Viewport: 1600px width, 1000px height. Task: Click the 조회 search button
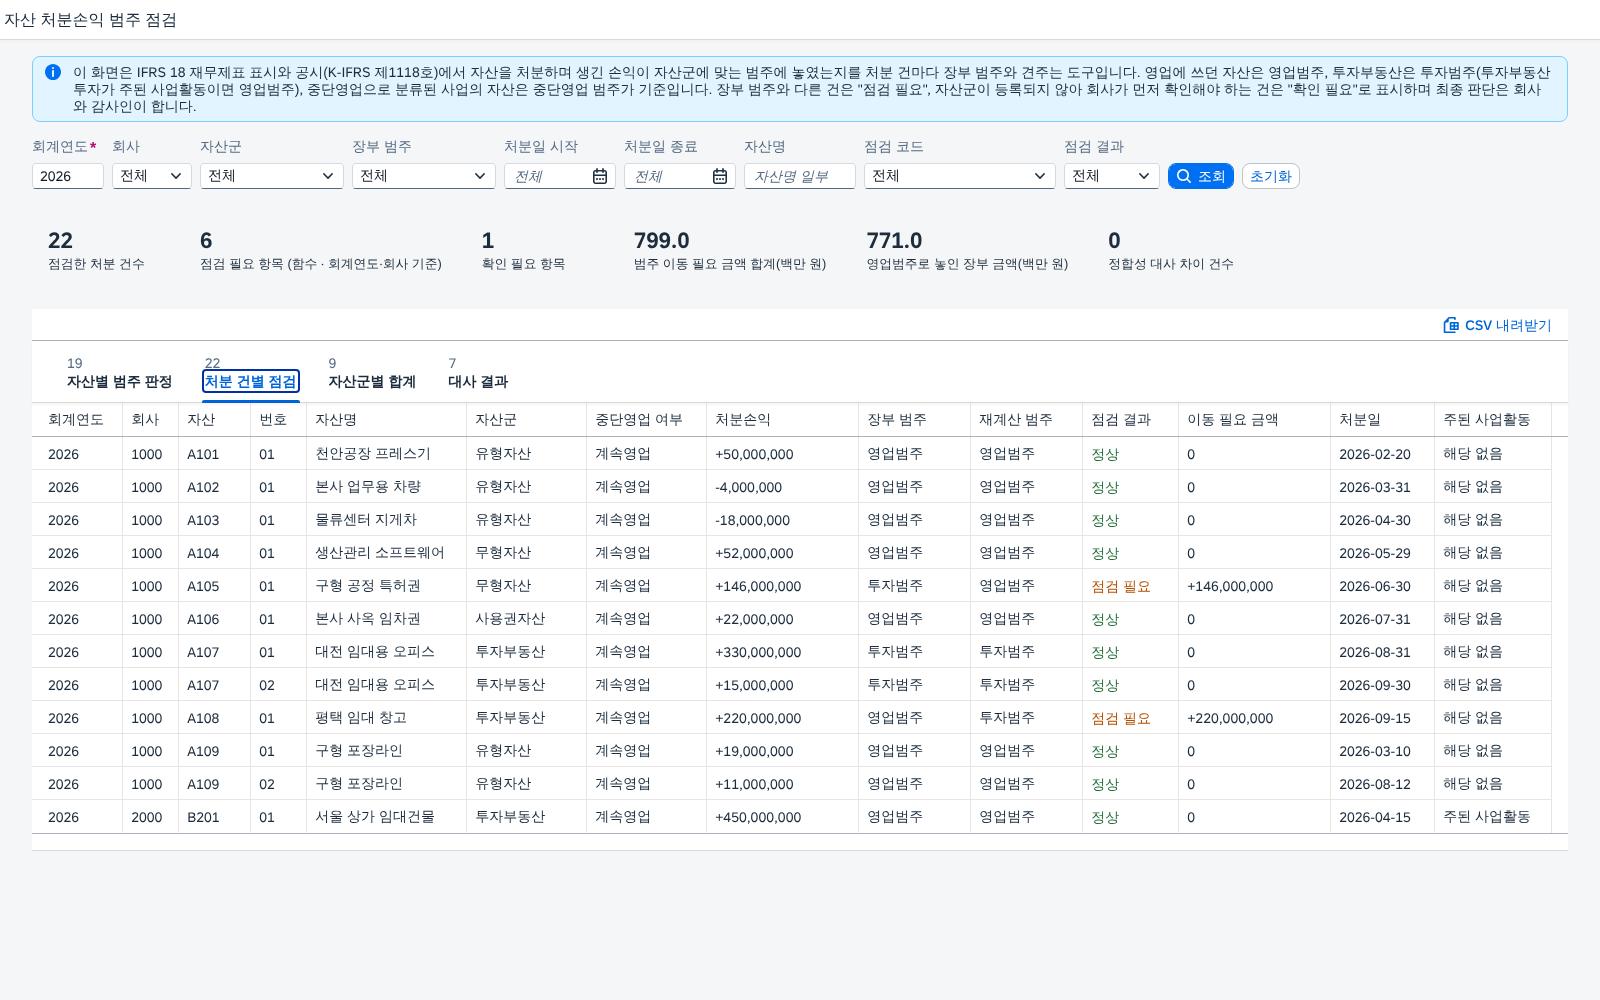click(x=1201, y=176)
